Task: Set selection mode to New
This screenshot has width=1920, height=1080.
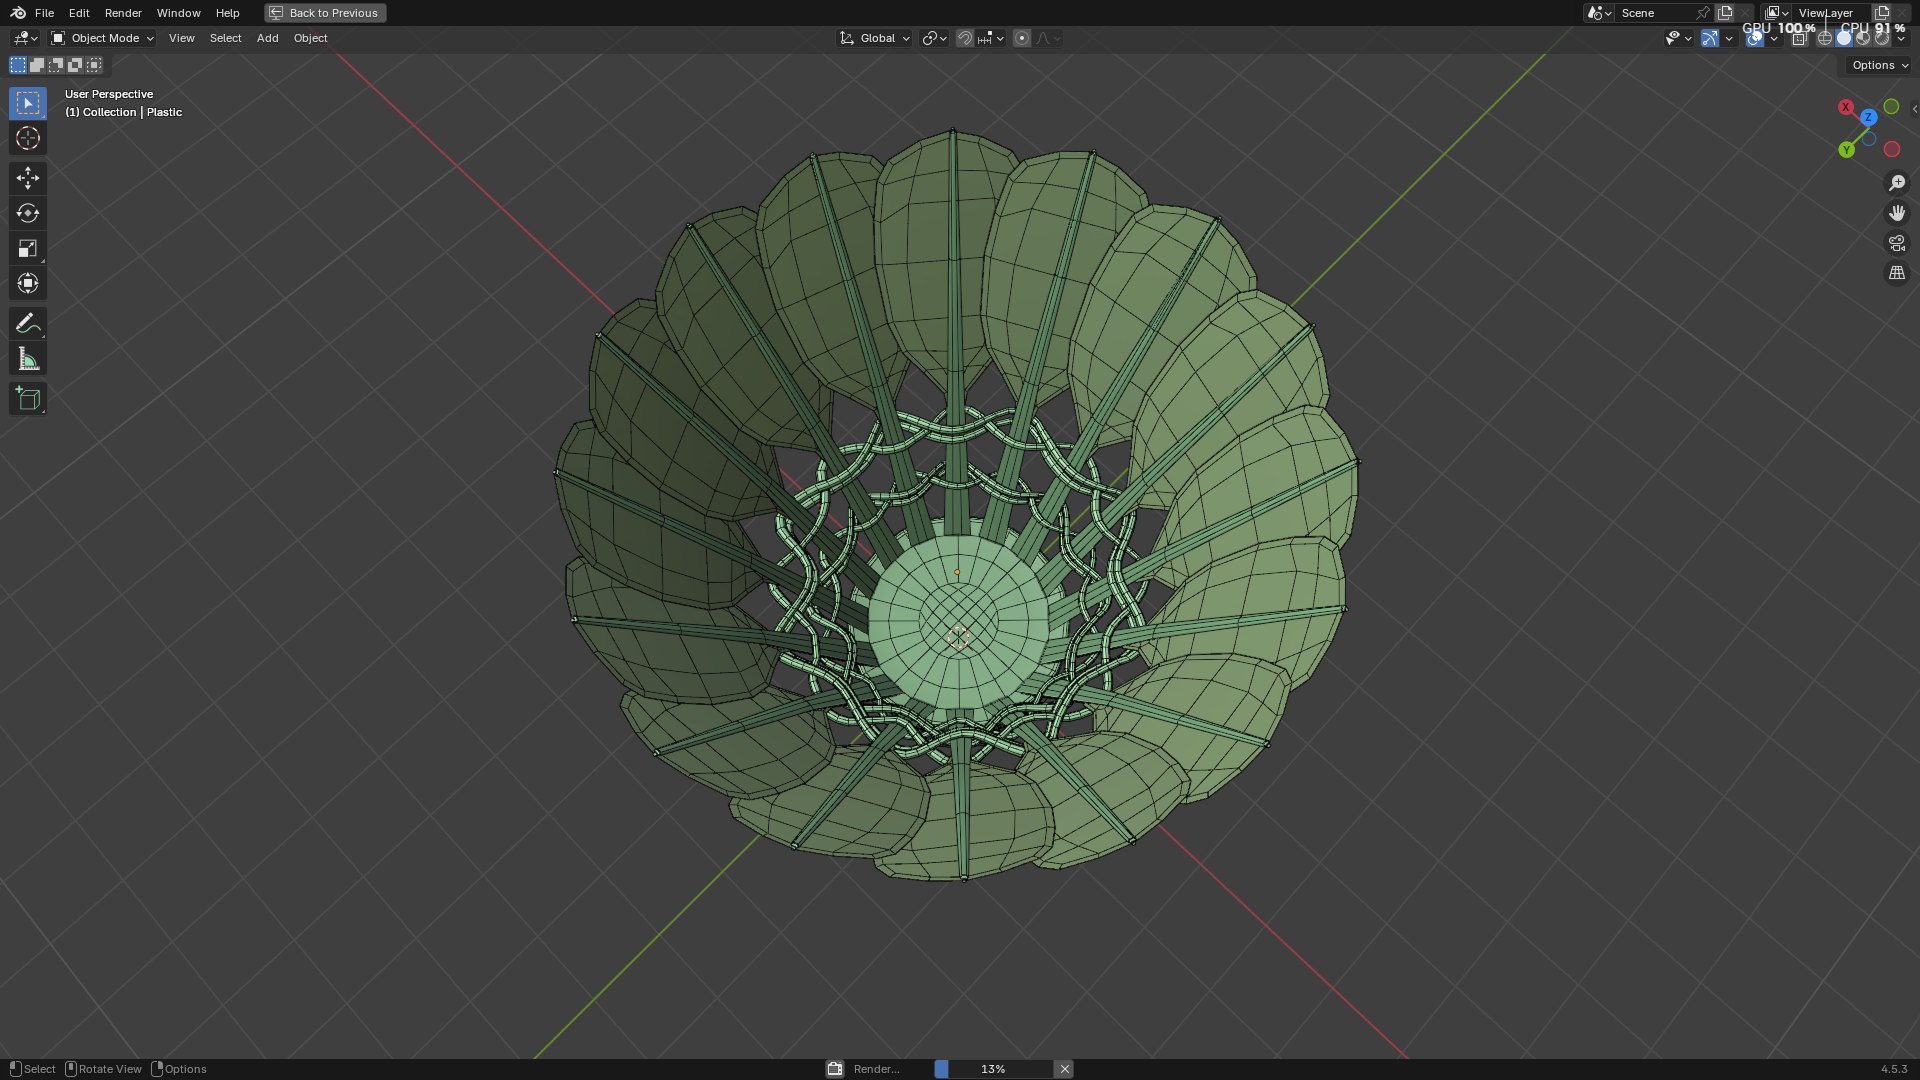Action: click(18, 65)
